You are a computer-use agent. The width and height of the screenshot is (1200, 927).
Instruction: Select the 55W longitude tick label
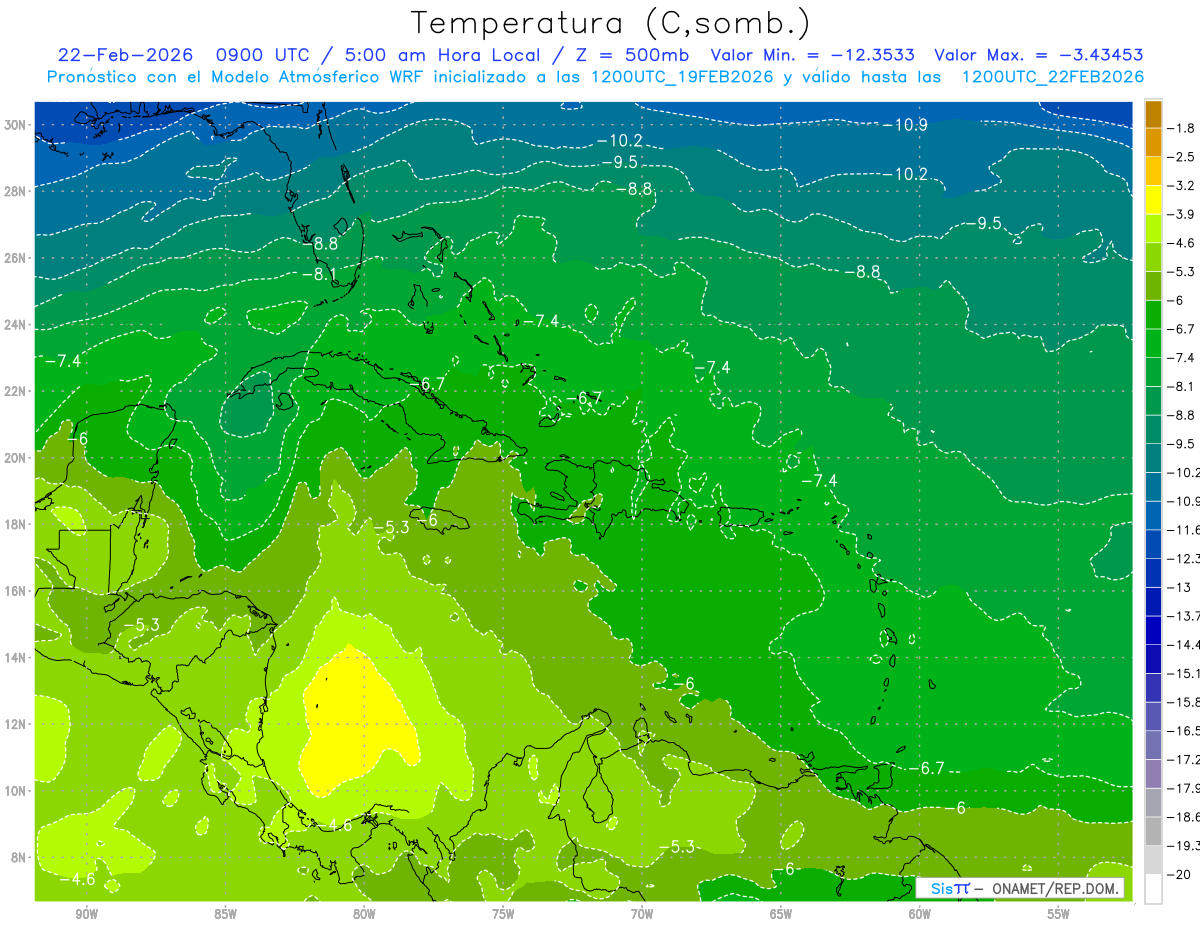tap(1058, 913)
